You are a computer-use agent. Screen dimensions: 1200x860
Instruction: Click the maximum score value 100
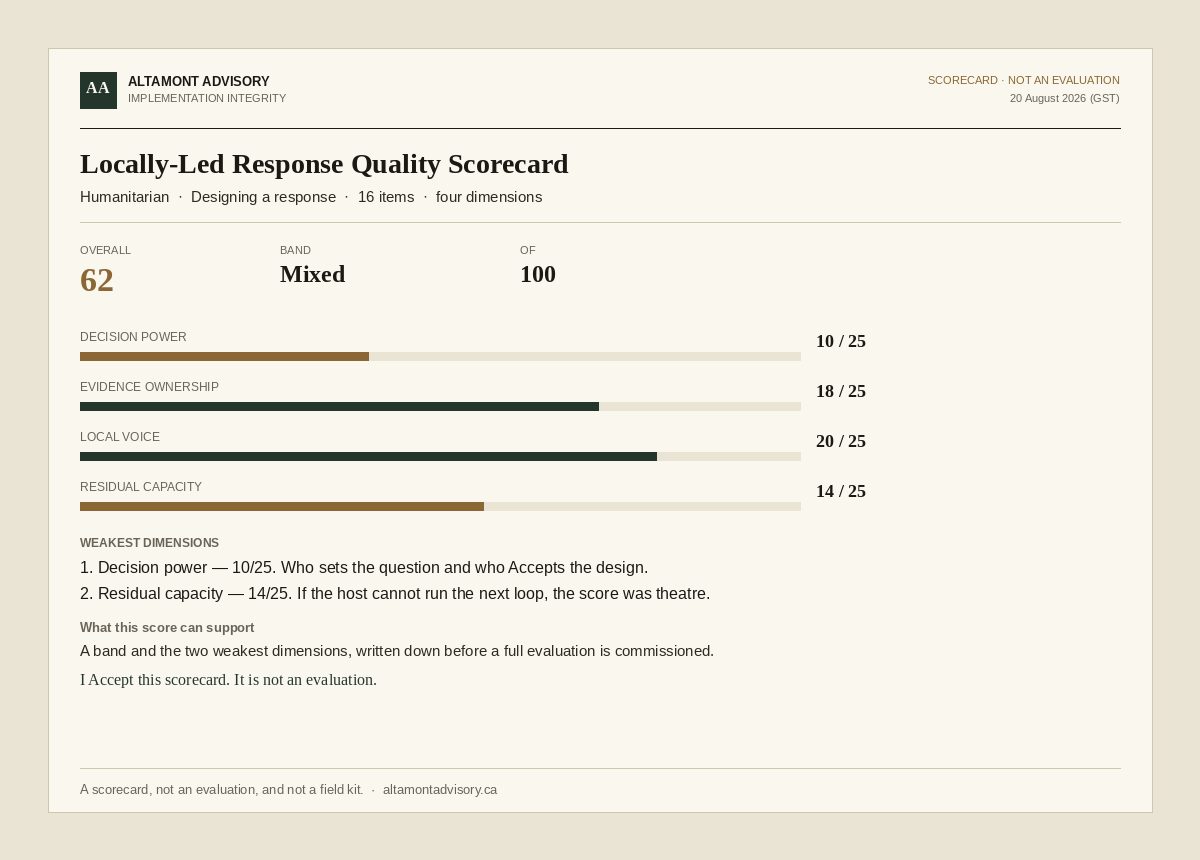click(x=538, y=274)
